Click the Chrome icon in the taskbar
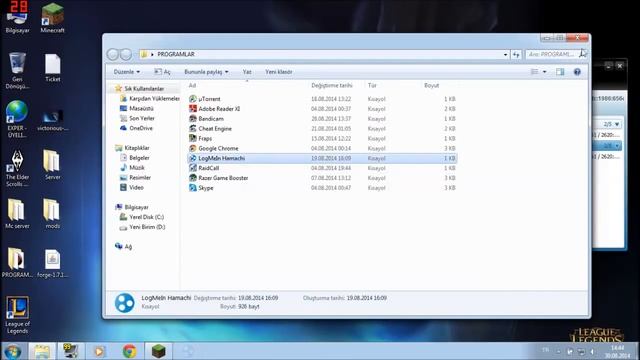 (129, 351)
